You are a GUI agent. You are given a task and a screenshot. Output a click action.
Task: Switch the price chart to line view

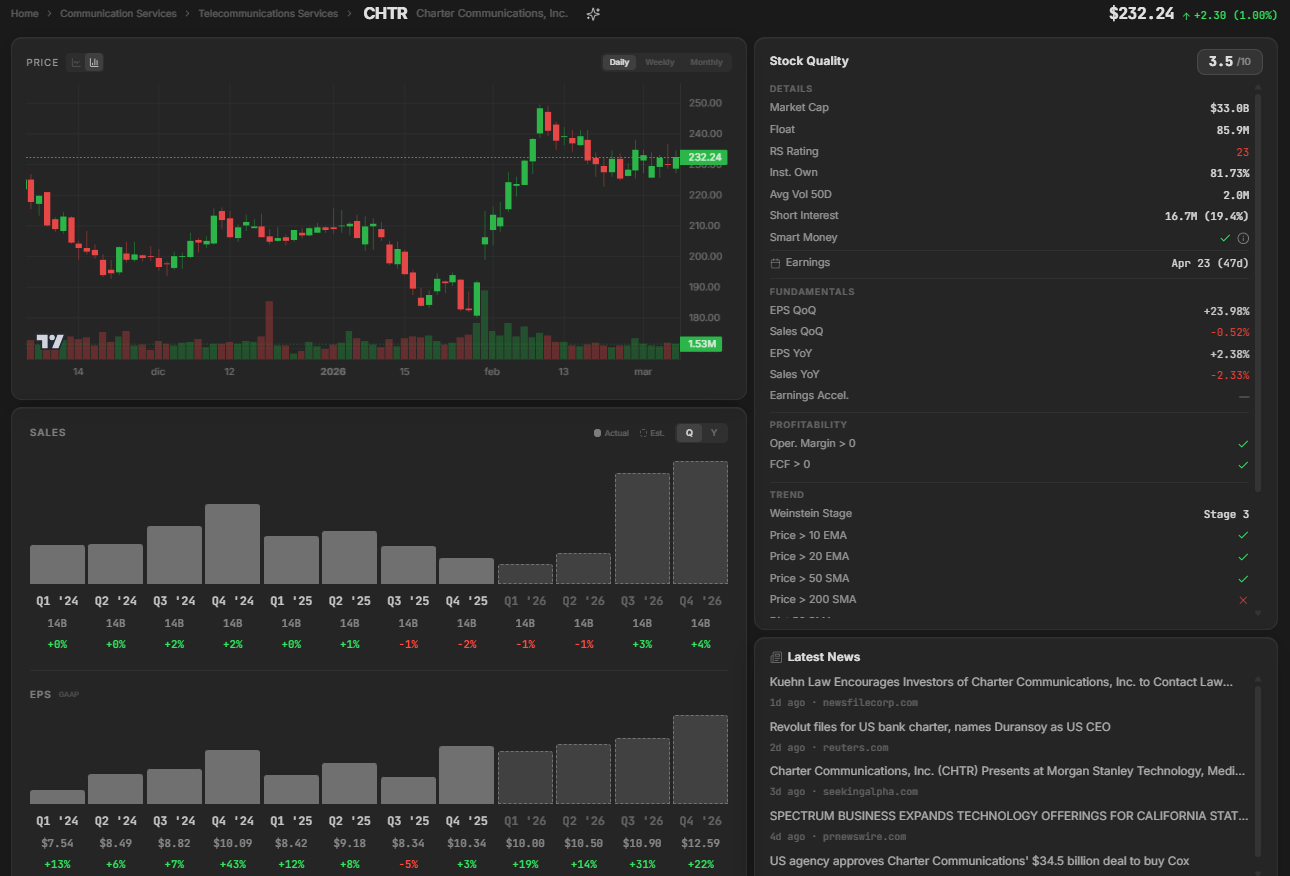(x=75, y=62)
